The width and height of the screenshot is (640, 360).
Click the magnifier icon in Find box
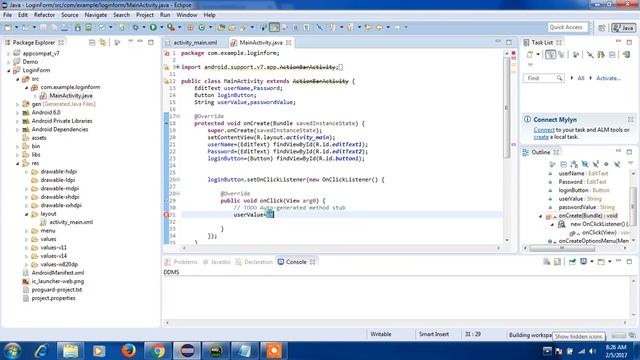tap(560, 78)
